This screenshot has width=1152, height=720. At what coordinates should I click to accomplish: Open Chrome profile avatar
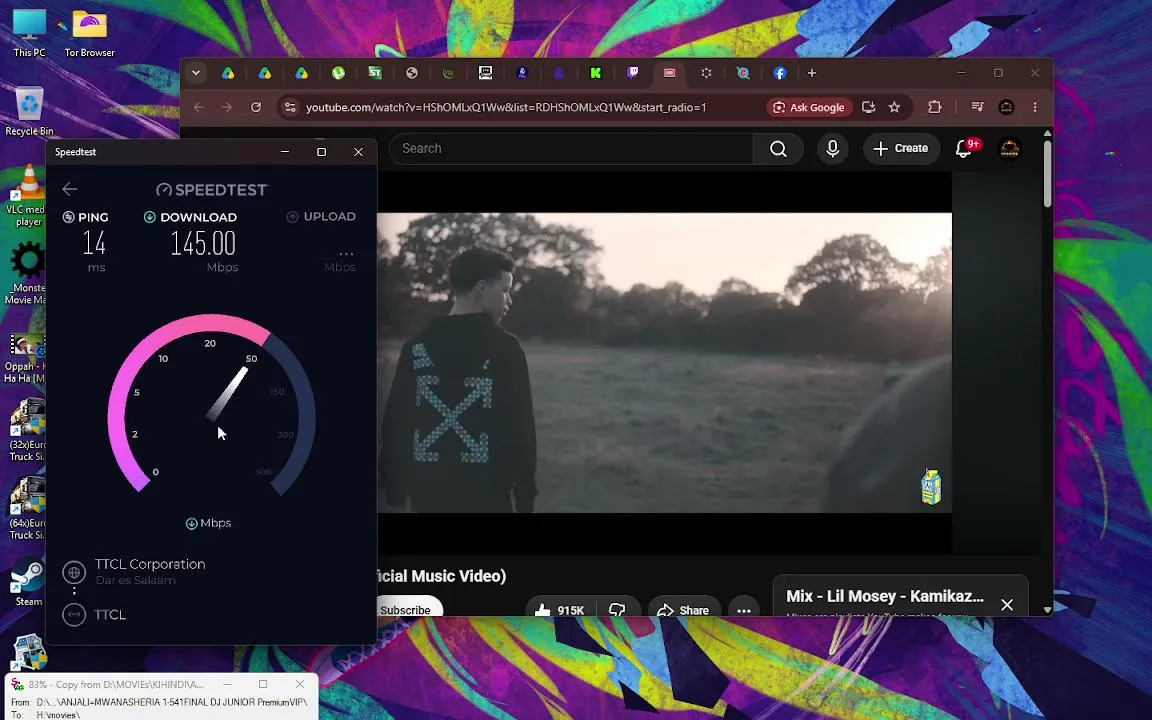tap(1007, 107)
